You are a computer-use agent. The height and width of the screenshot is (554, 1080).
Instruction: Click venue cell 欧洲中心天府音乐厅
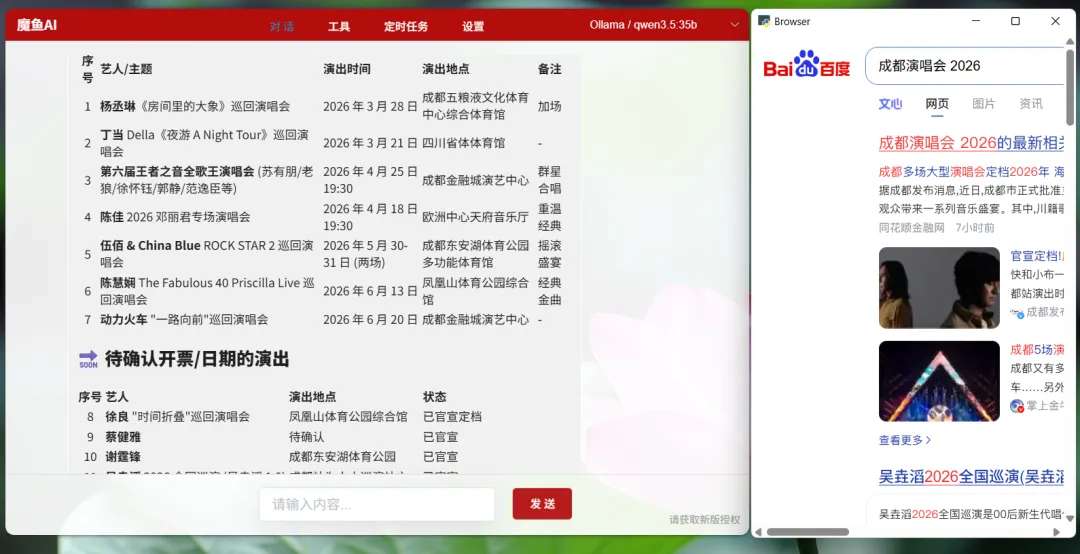tap(475, 217)
